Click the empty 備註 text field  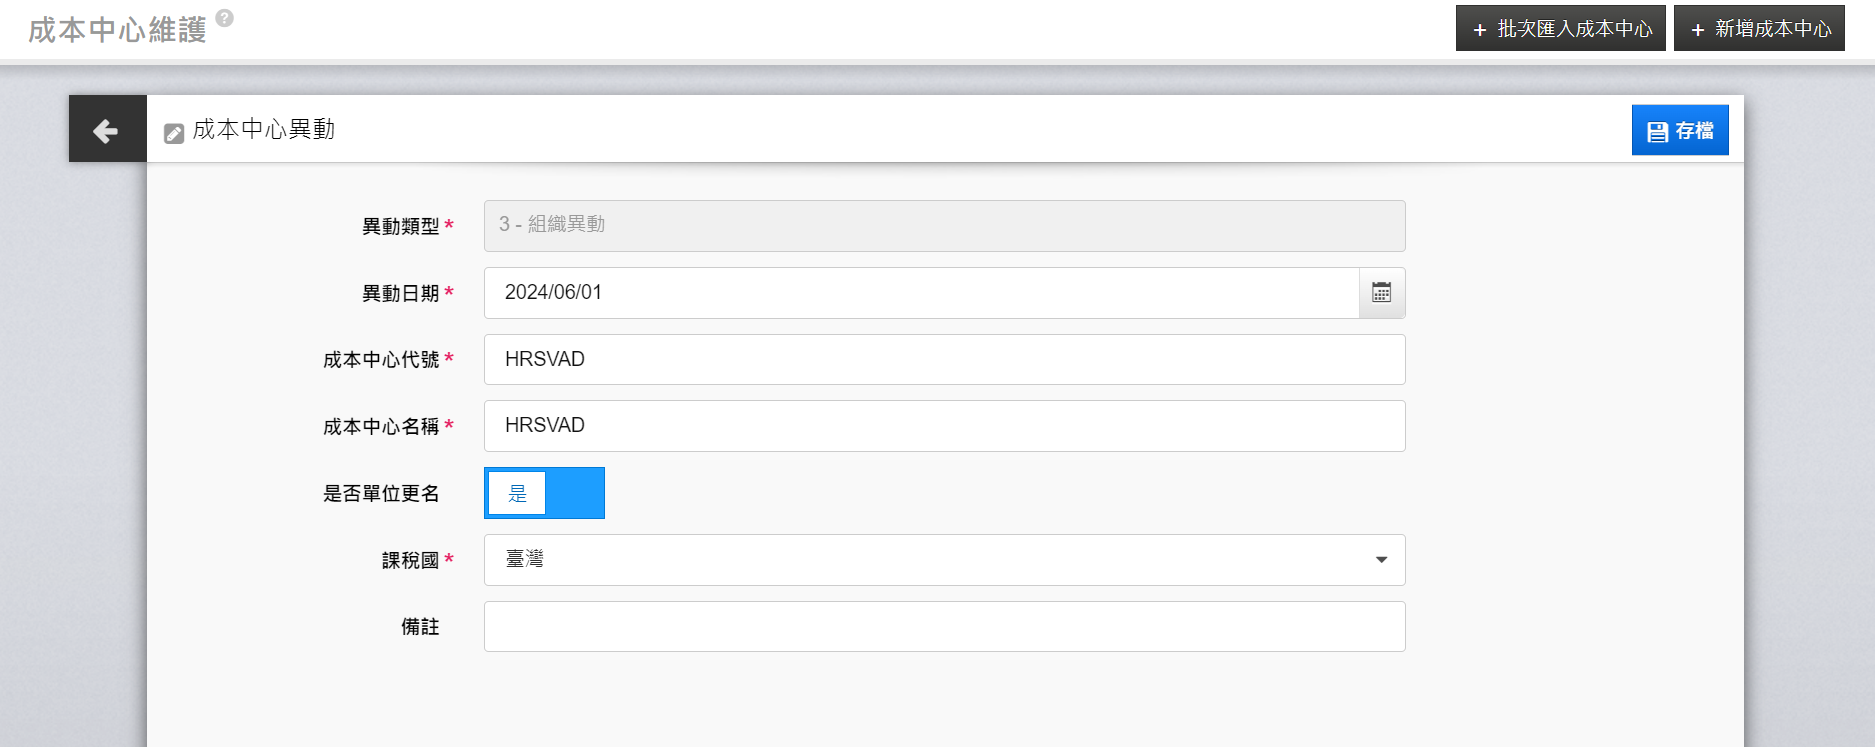[x=944, y=627]
